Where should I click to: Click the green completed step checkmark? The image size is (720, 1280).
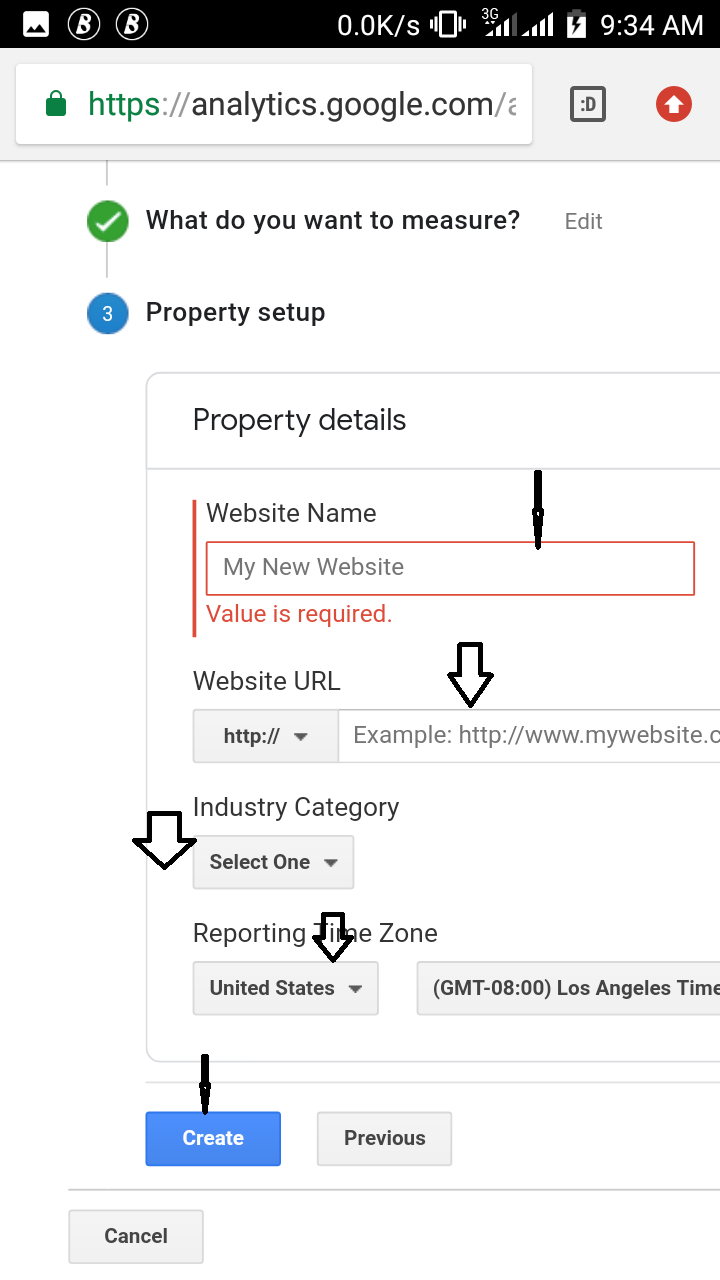107,221
